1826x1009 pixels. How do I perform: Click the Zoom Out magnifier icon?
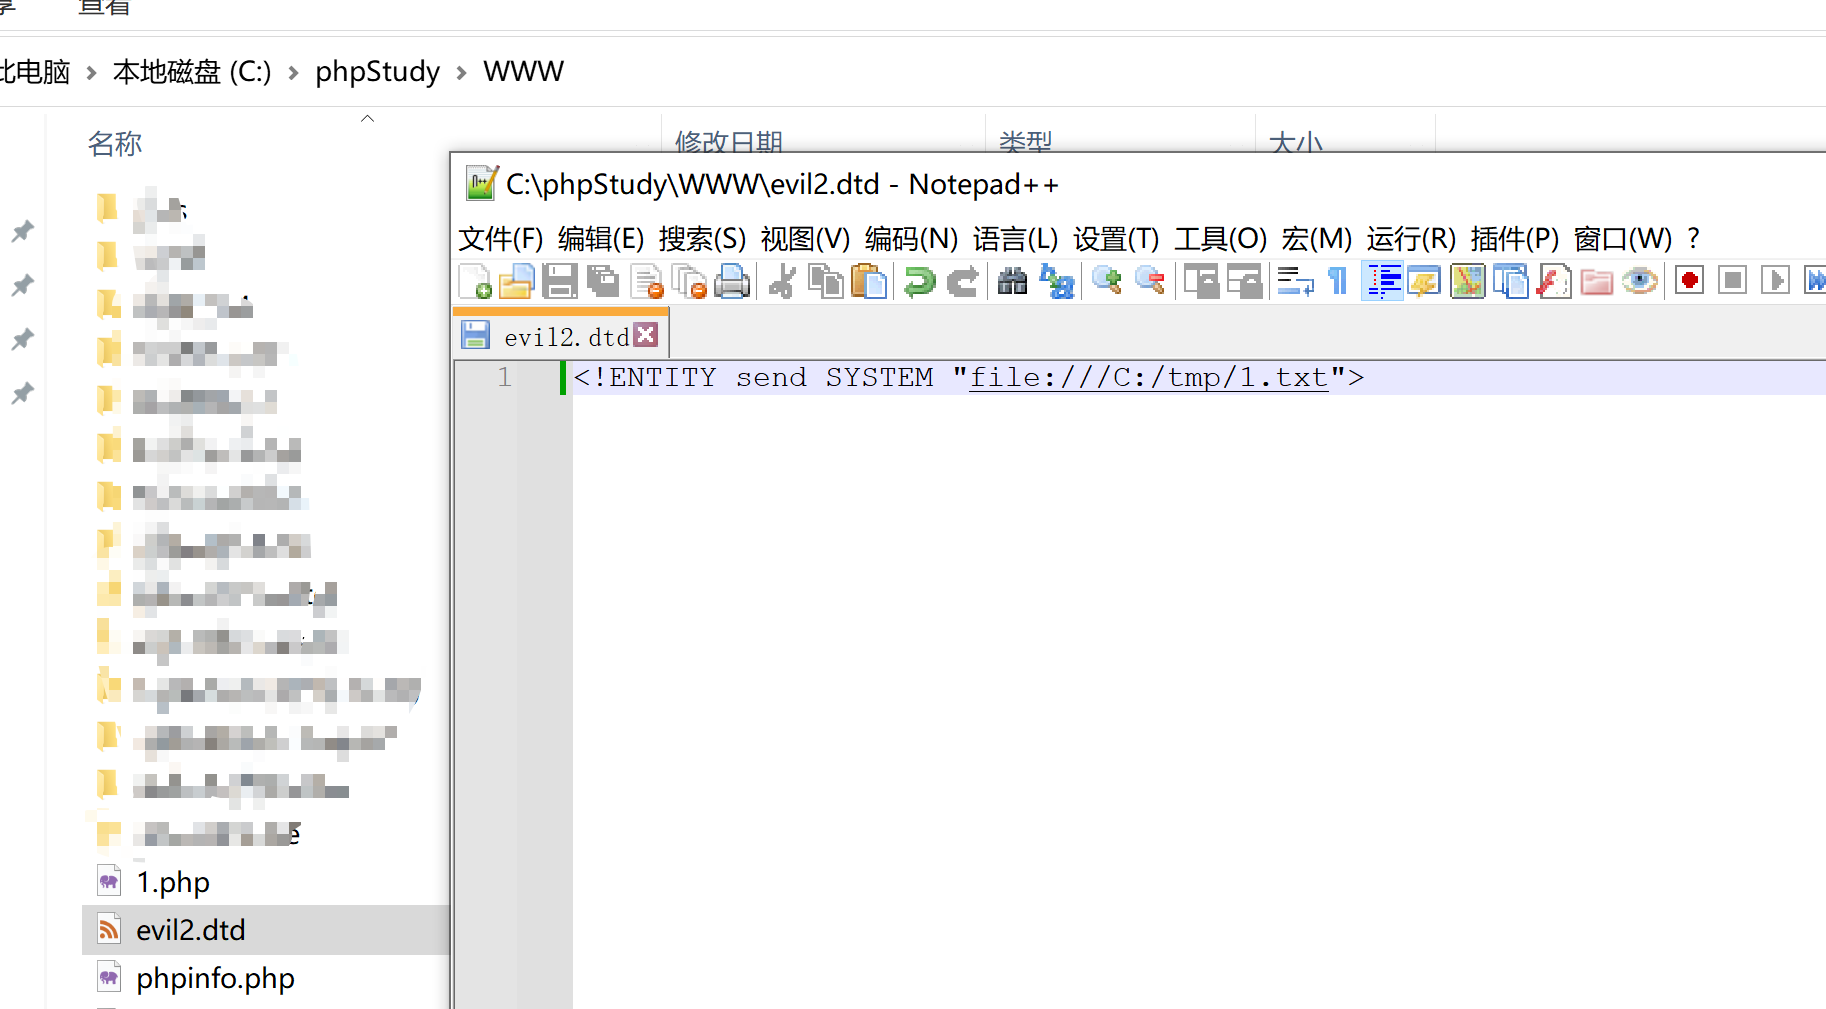point(1150,282)
